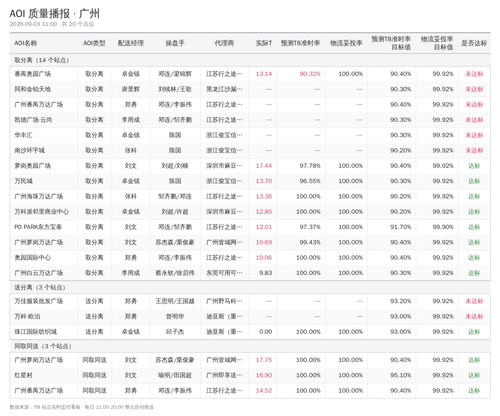Select the 'AOI名称' column header
The width and height of the screenshot is (500, 416).
[x=26, y=43]
